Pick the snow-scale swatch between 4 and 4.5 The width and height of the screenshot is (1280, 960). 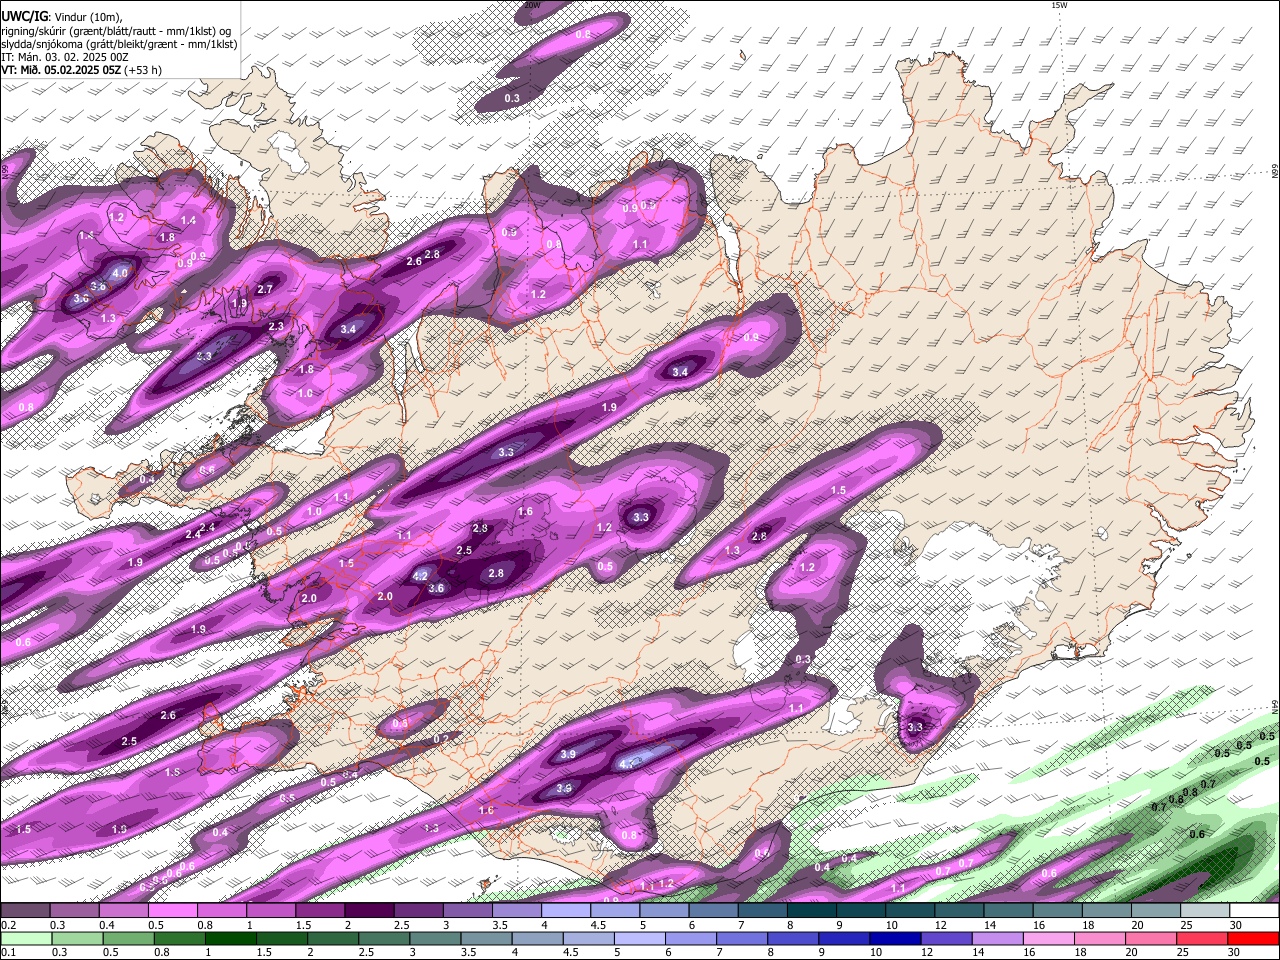565,910
